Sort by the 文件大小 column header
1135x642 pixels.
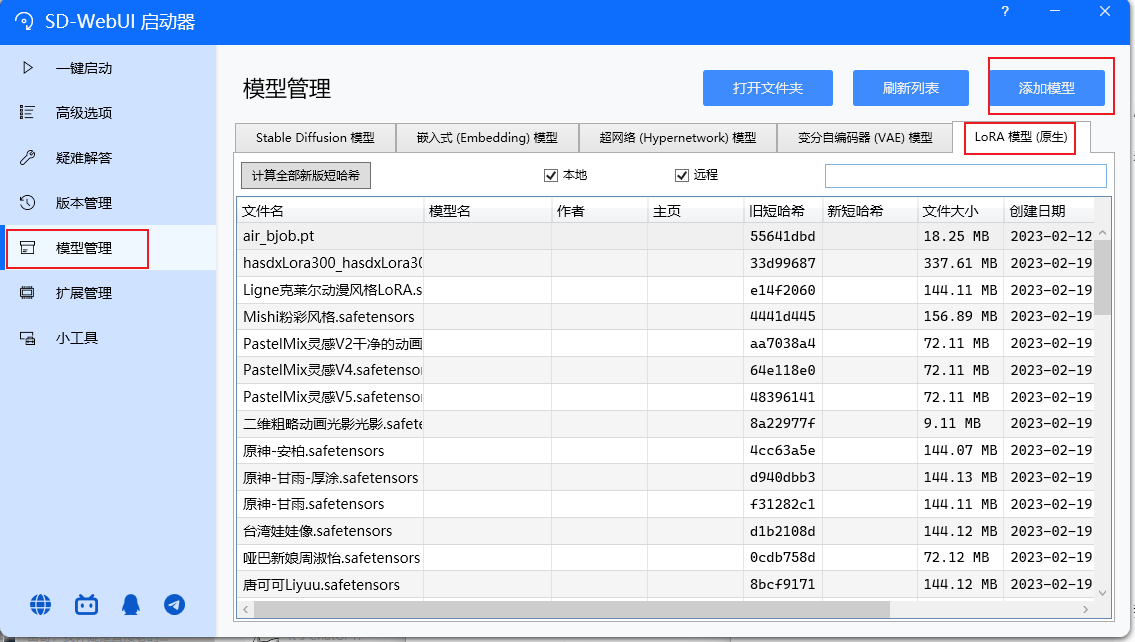click(x=961, y=211)
